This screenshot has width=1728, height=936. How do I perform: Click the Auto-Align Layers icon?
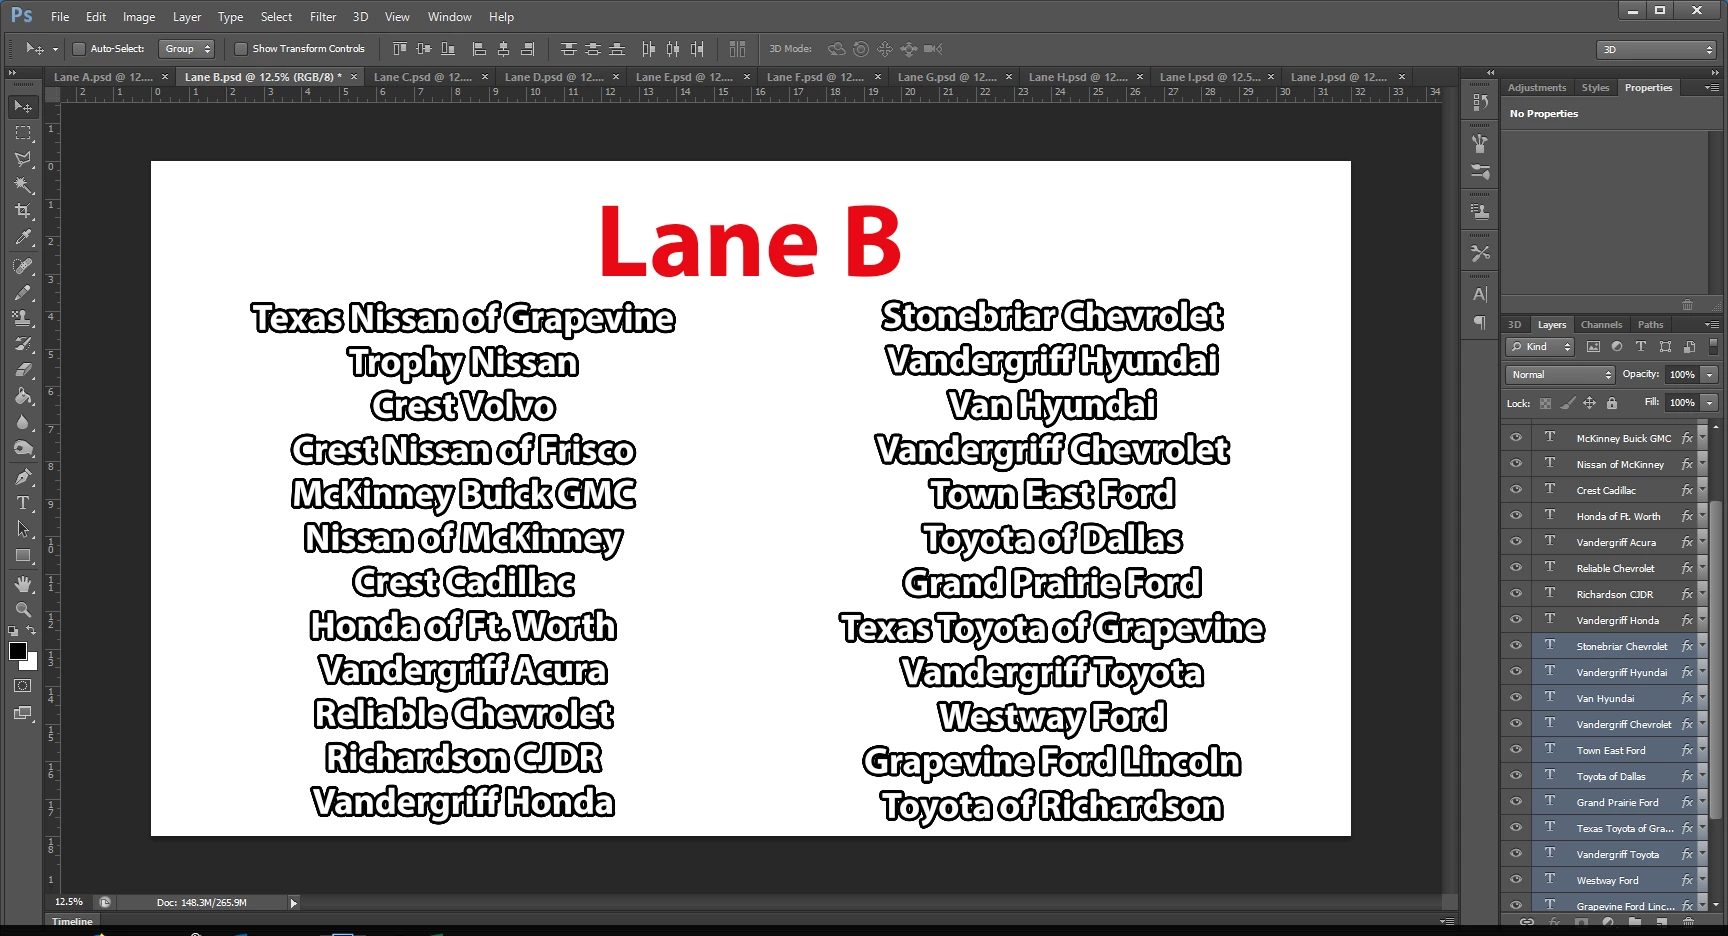click(x=738, y=48)
